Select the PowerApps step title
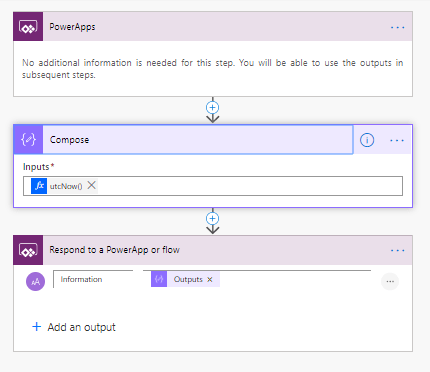This screenshot has width=430, height=372. [x=72, y=27]
